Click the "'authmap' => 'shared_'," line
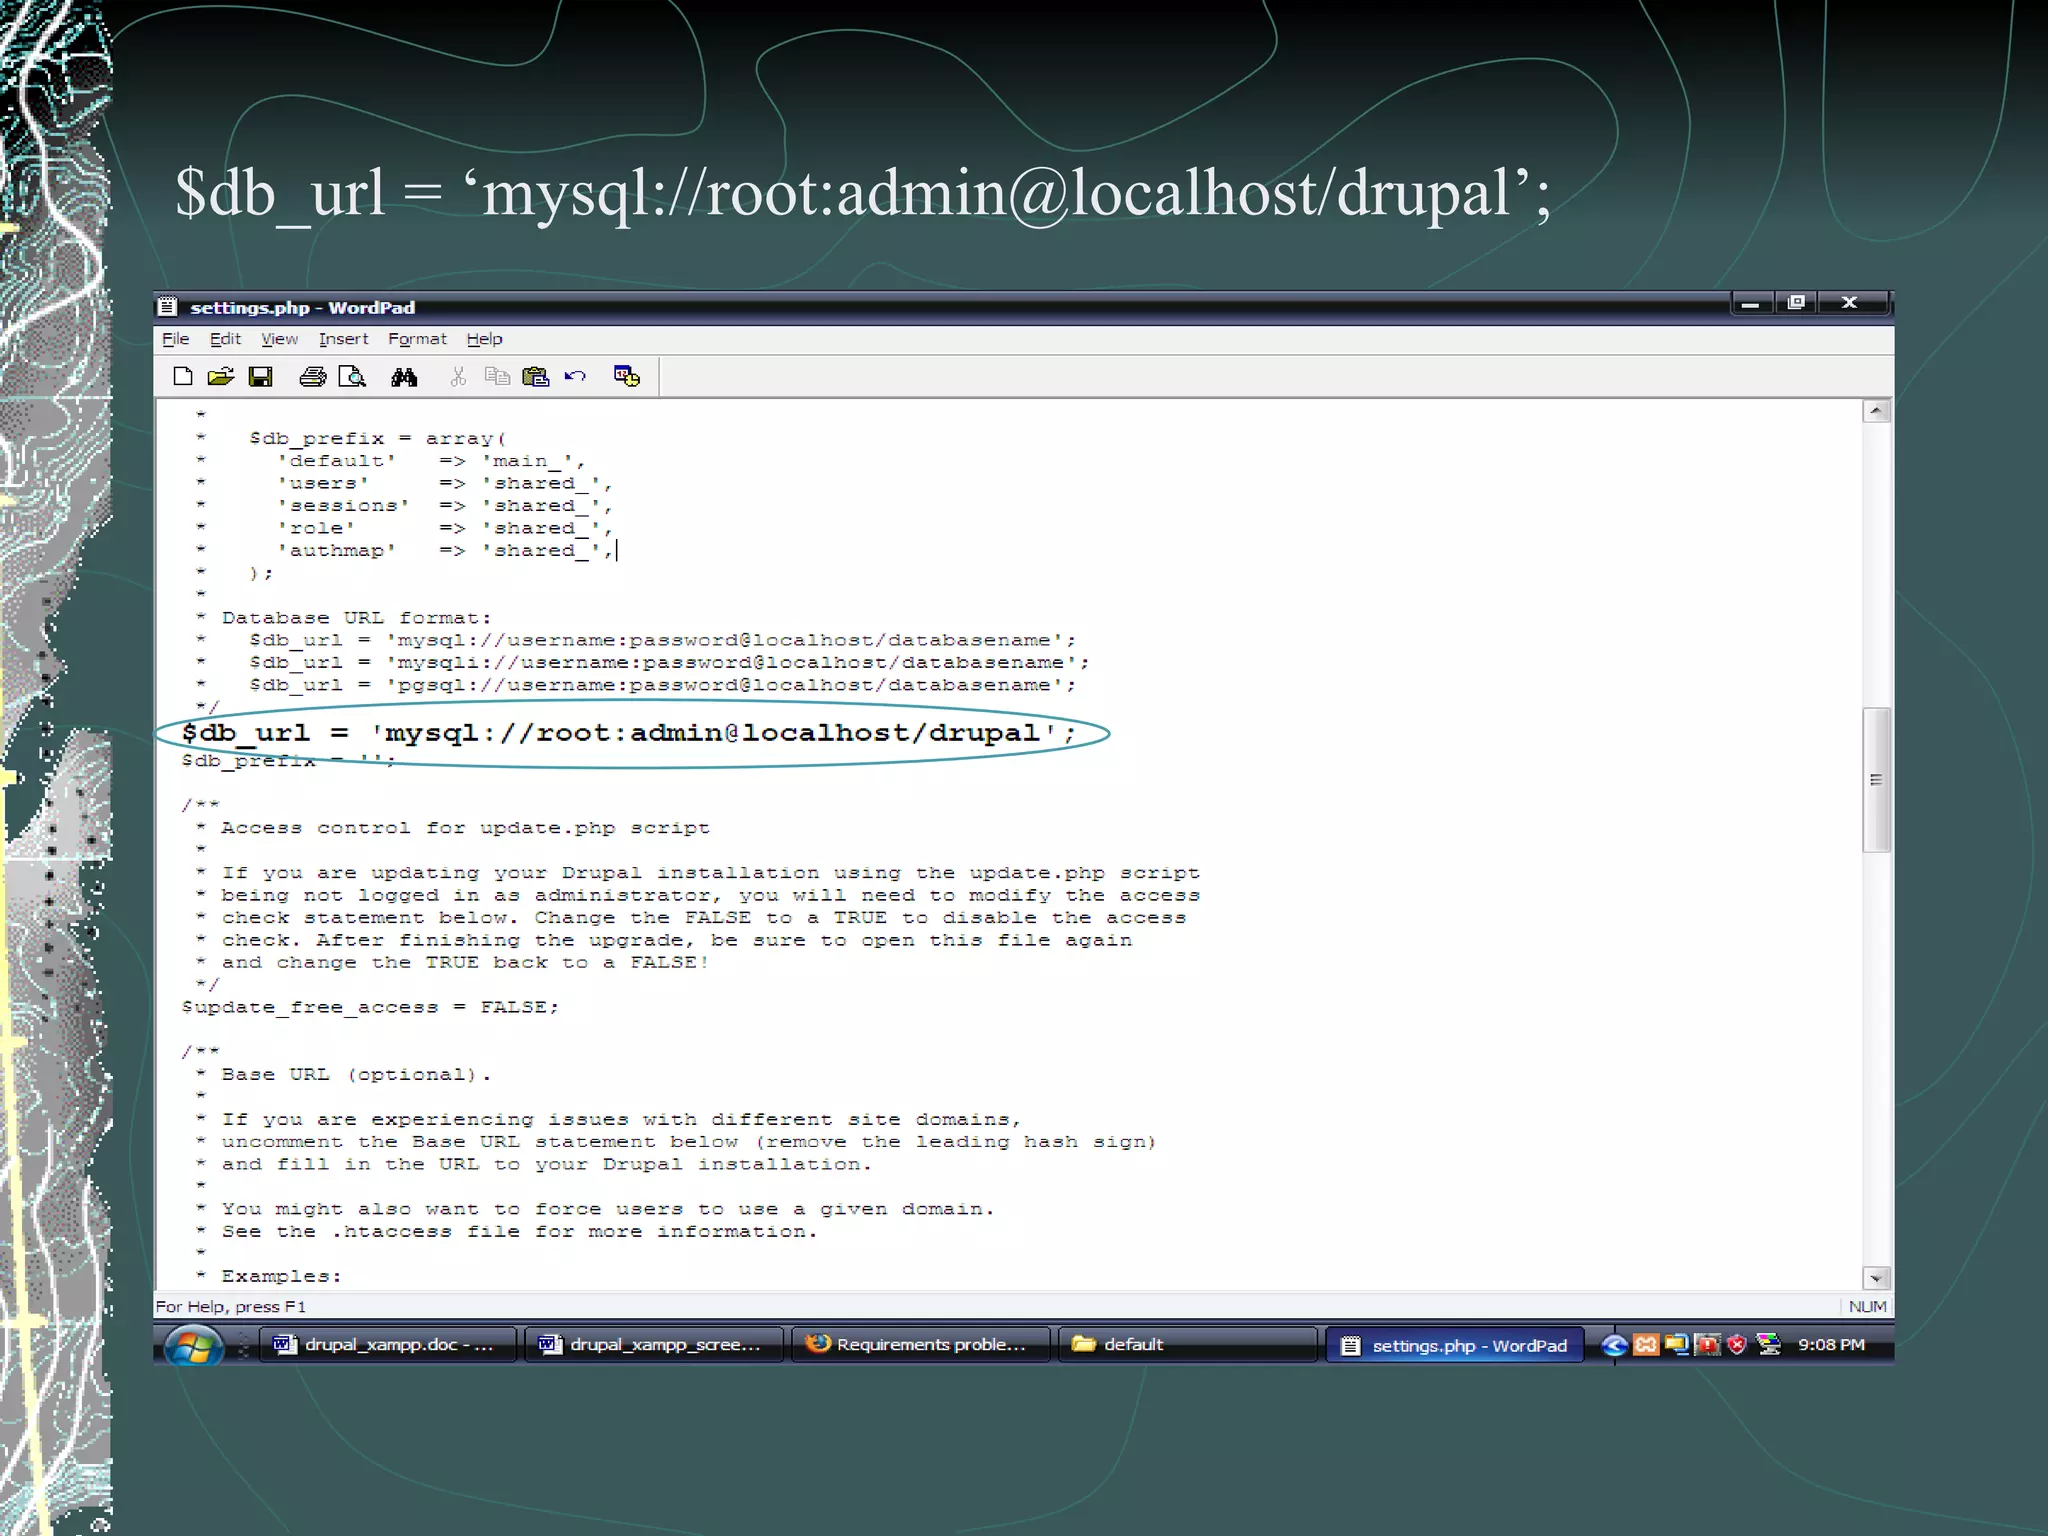2048x1536 pixels. (x=445, y=551)
